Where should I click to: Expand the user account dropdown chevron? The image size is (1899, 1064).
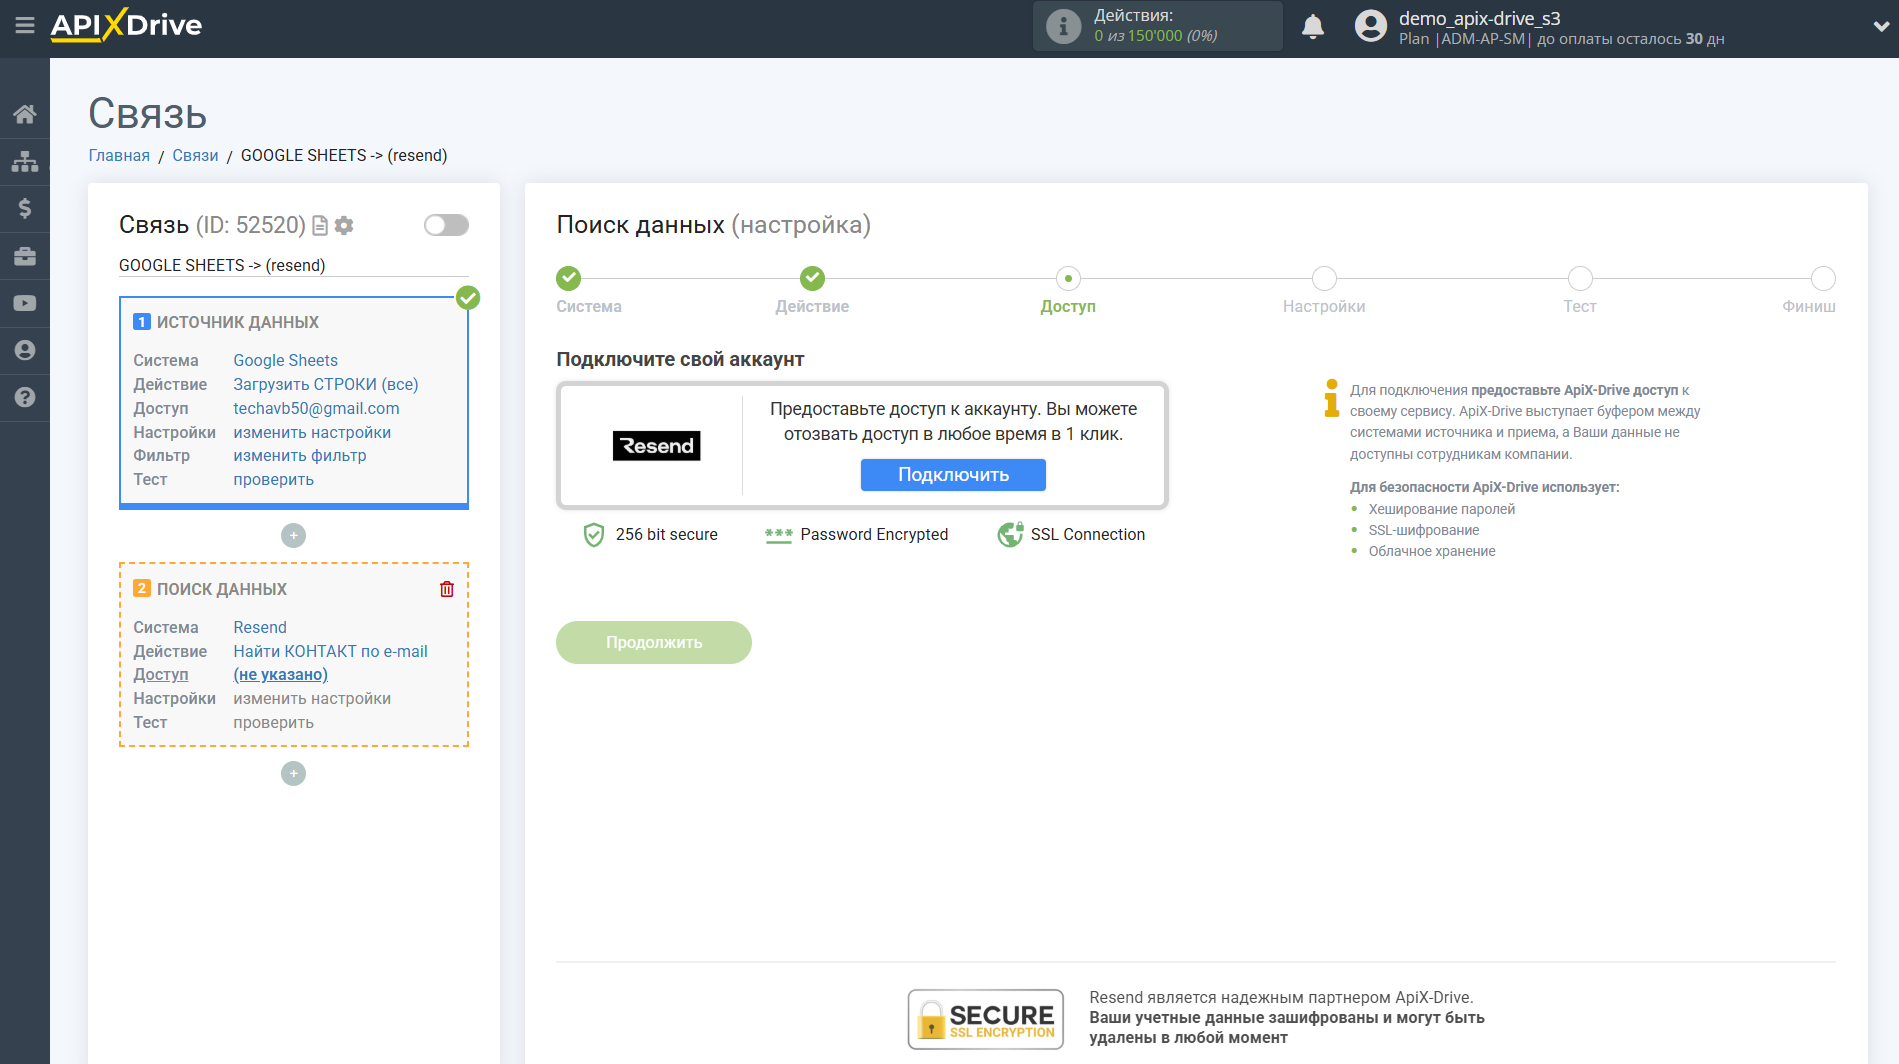(1879, 27)
